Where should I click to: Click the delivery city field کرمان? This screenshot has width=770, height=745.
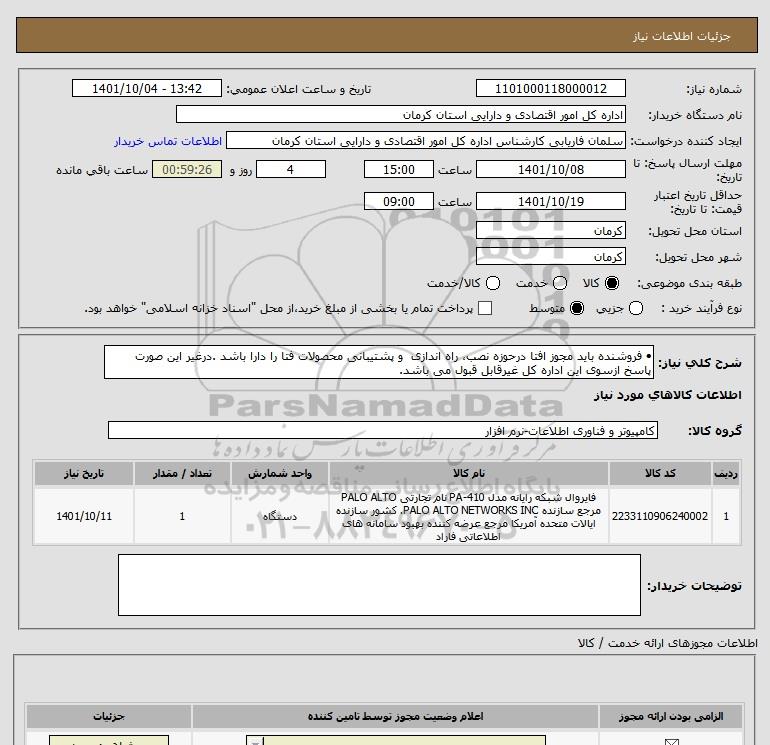pos(550,256)
